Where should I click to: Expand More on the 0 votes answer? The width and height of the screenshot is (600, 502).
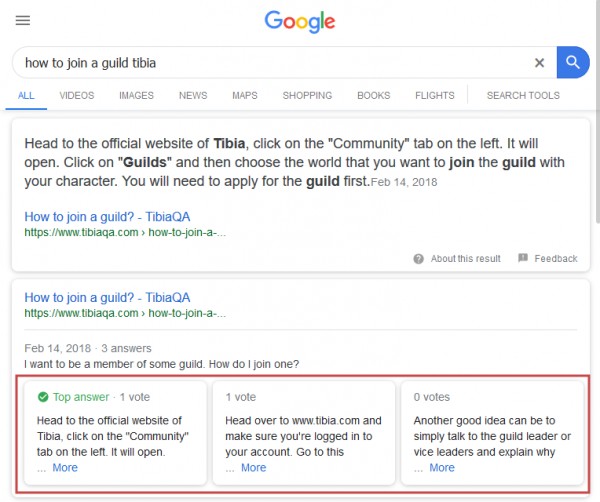point(442,468)
